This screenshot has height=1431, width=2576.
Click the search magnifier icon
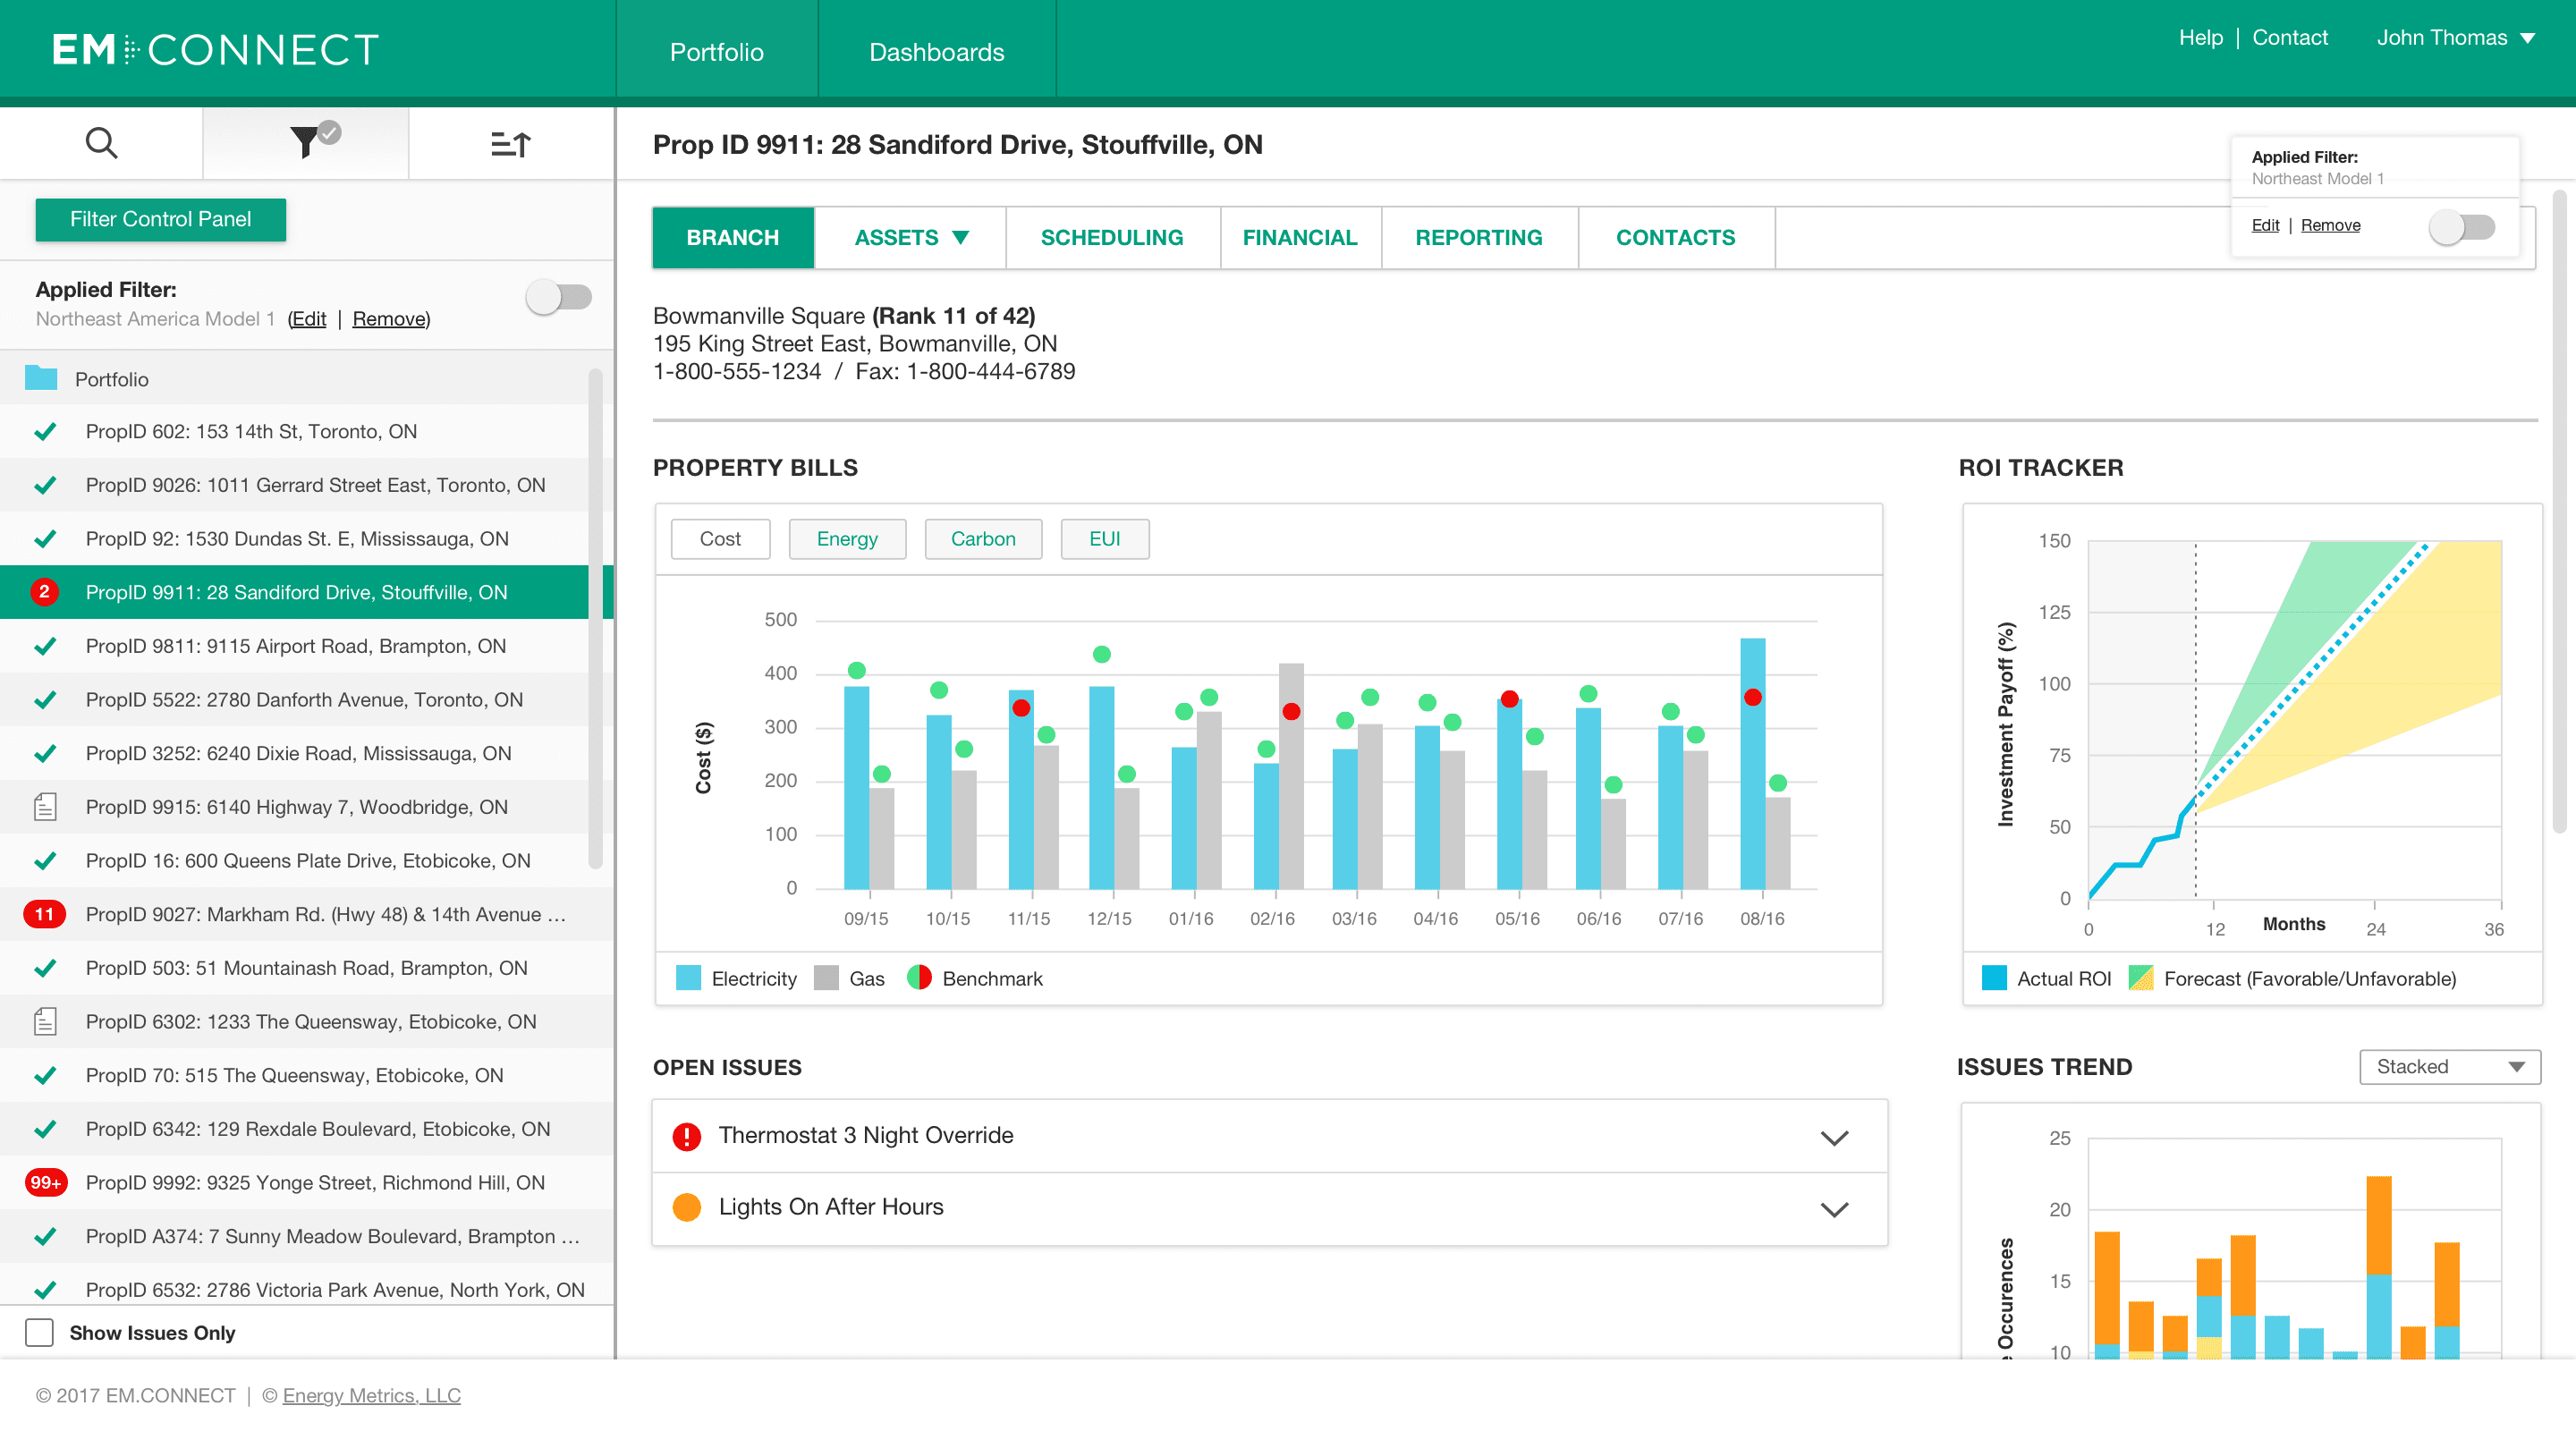[101, 143]
